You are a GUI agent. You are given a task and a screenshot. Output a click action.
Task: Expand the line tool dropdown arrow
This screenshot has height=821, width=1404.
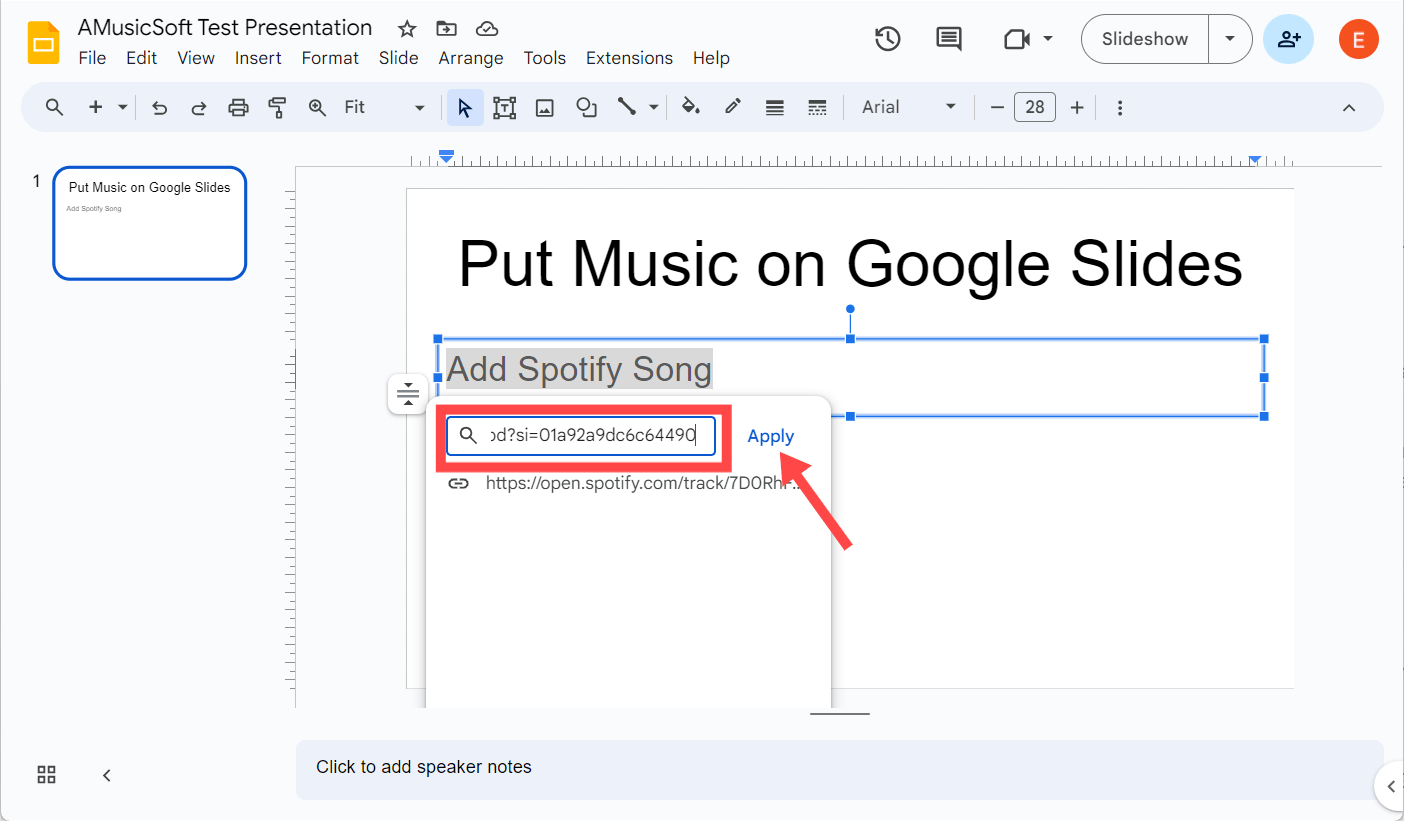click(x=654, y=107)
